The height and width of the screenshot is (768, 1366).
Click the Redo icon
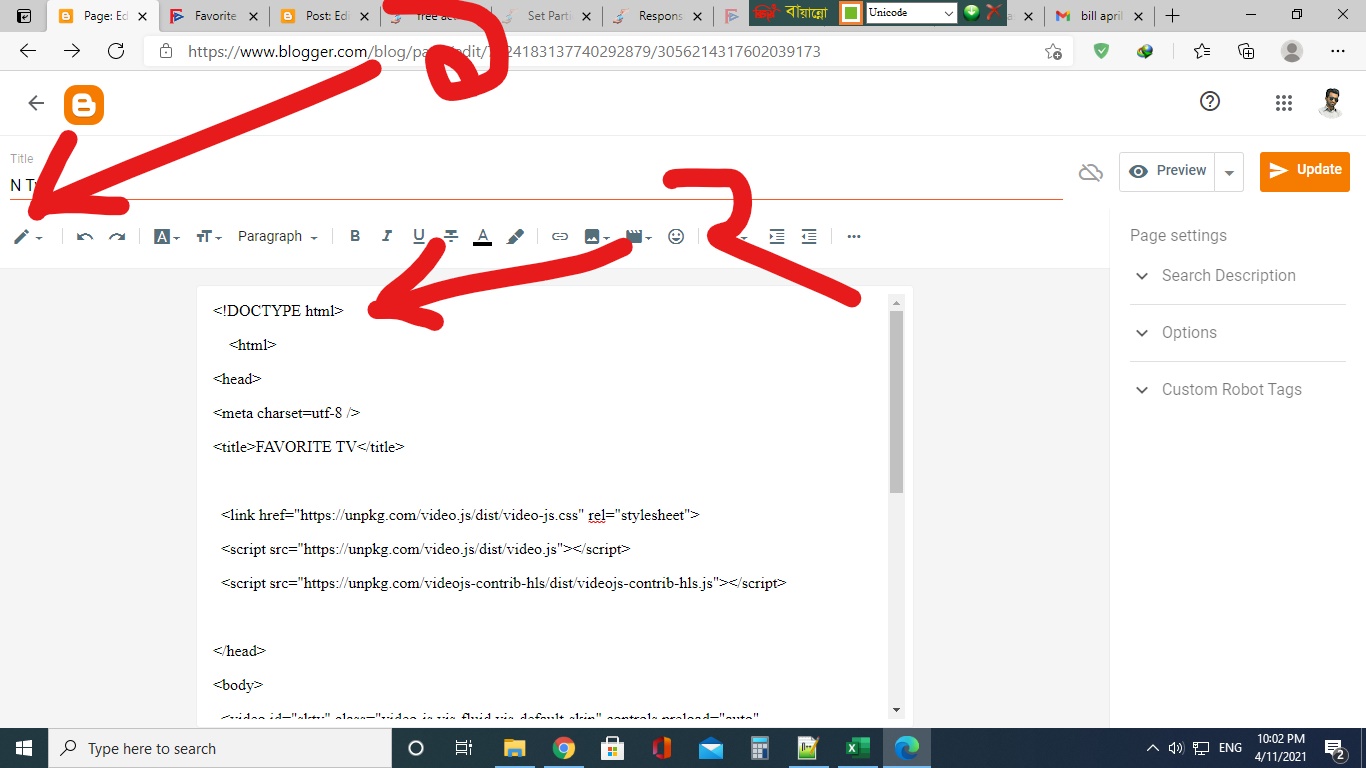tap(117, 236)
